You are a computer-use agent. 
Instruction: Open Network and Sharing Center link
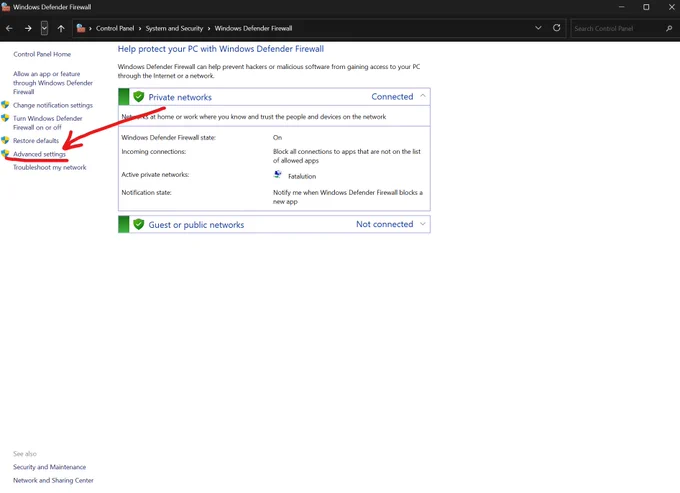pos(53,480)
